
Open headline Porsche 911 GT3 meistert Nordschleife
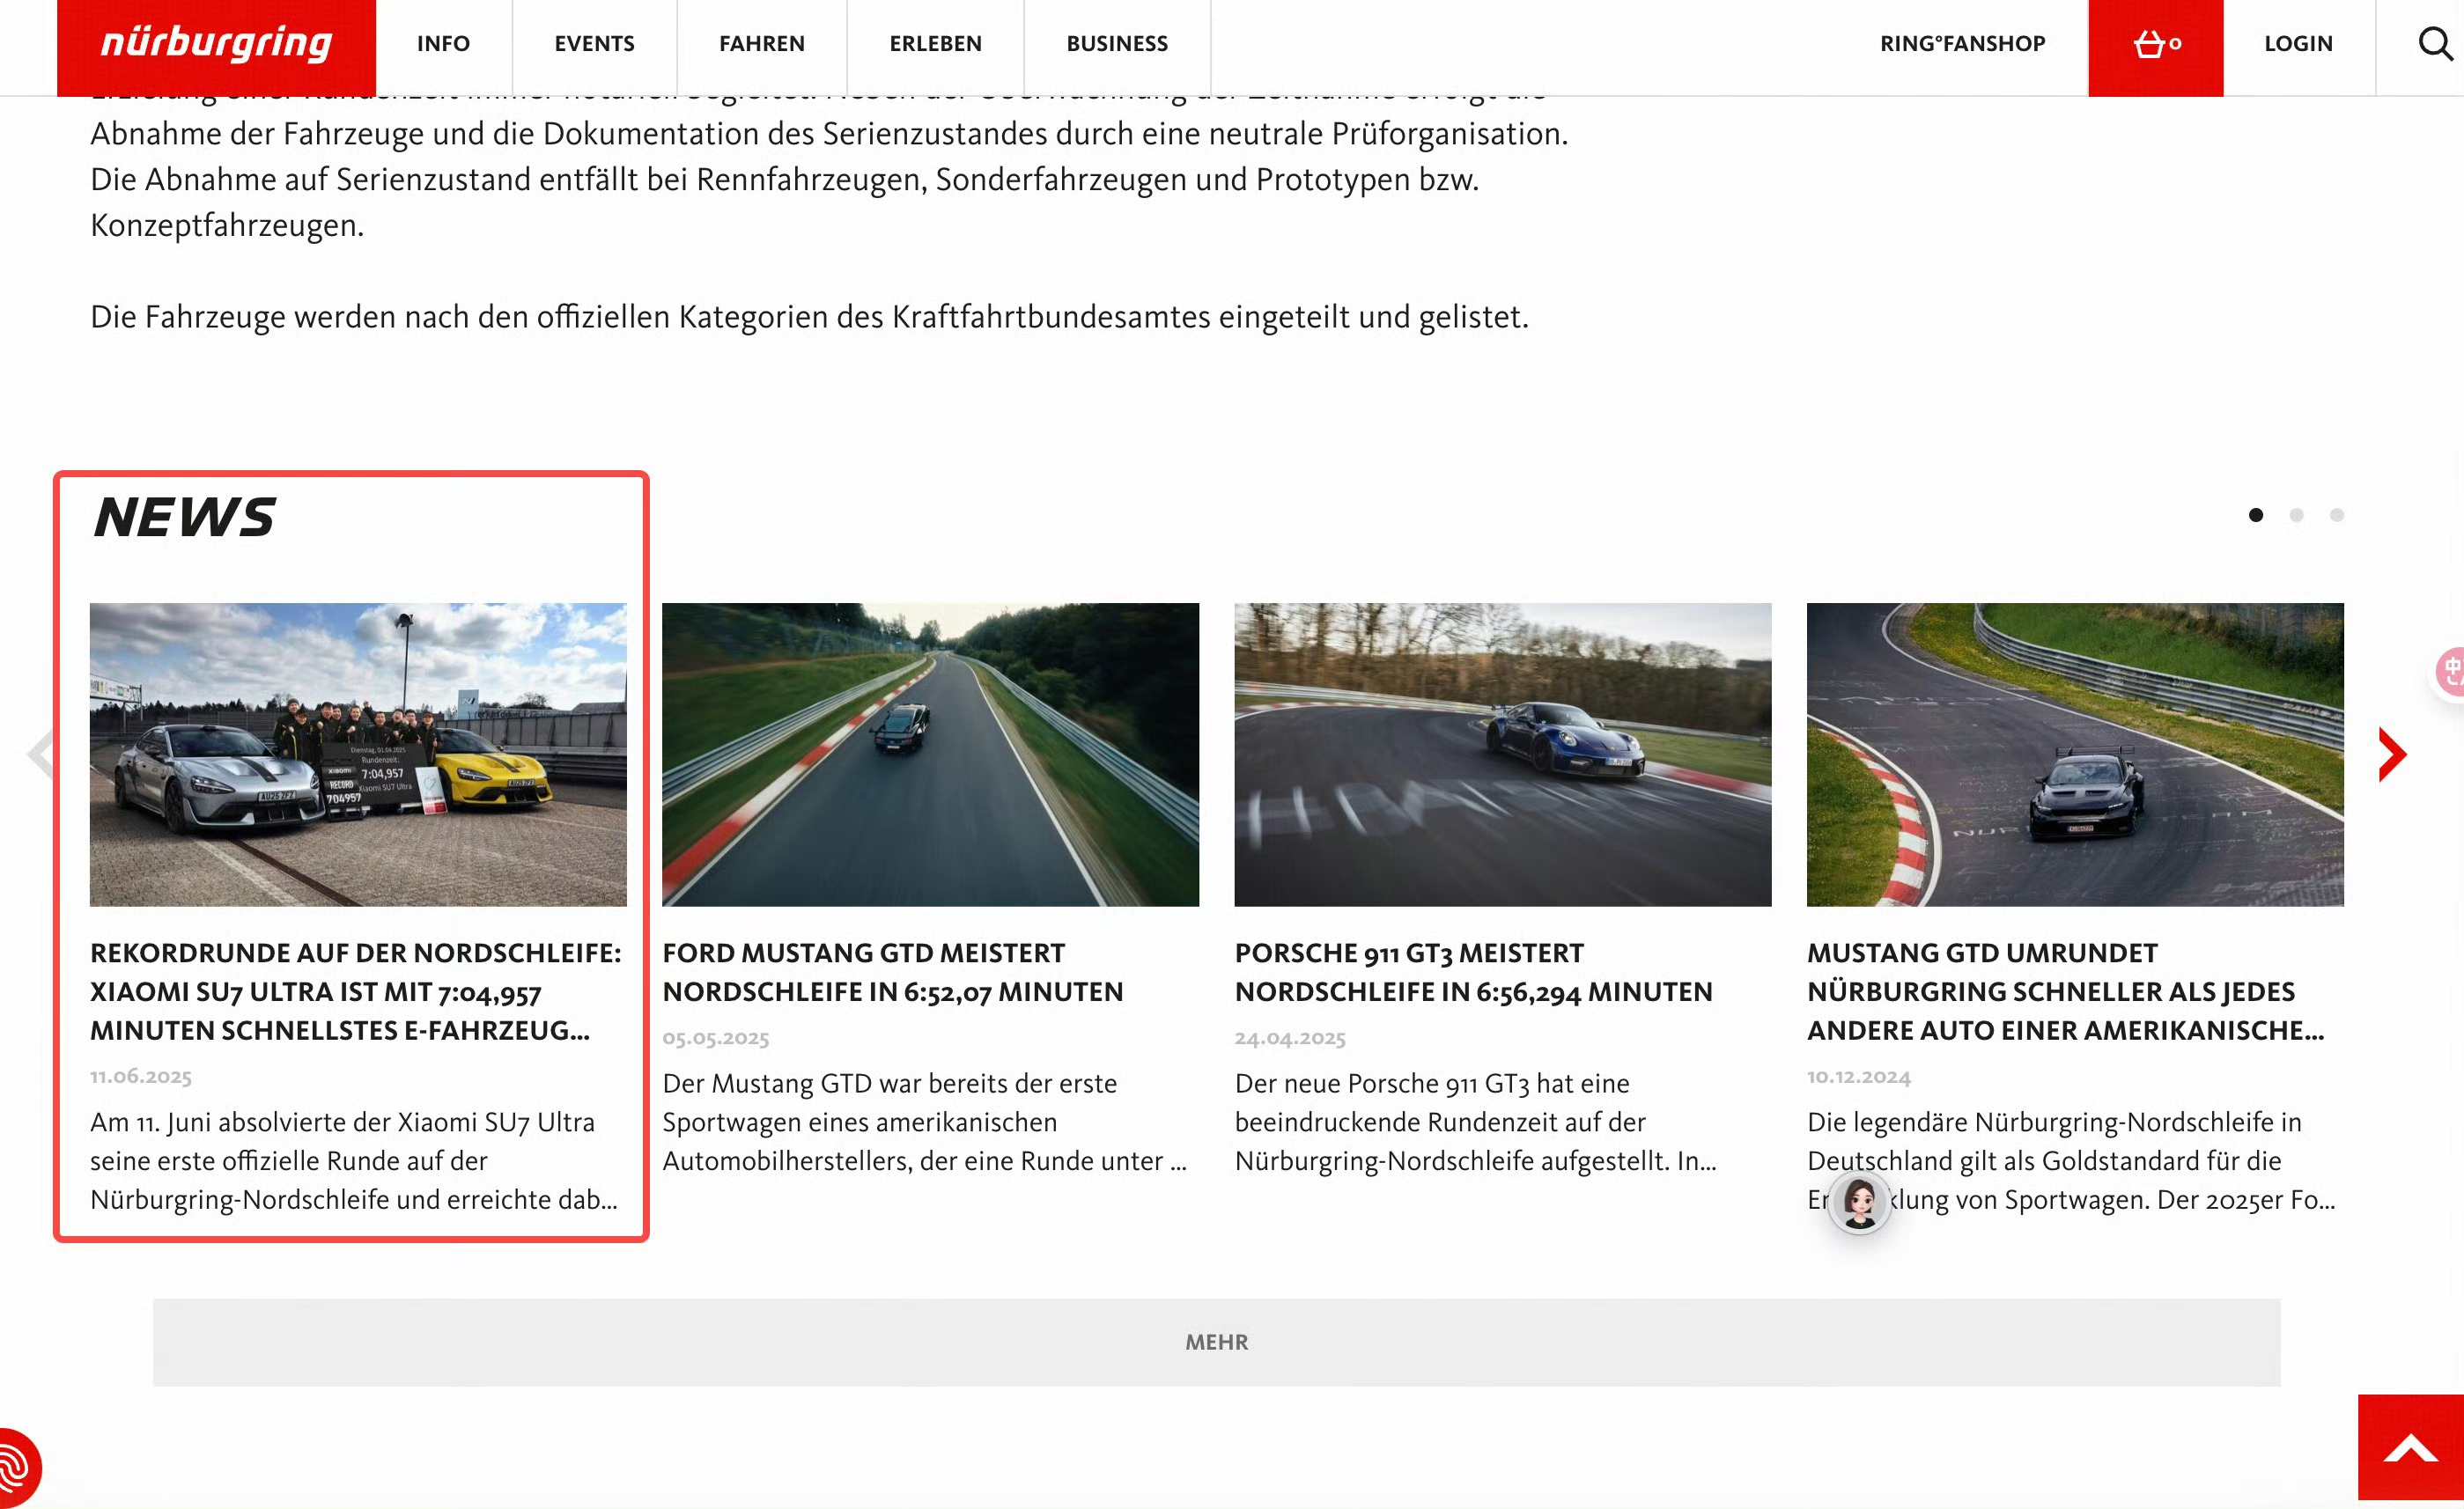(1473, 972)
